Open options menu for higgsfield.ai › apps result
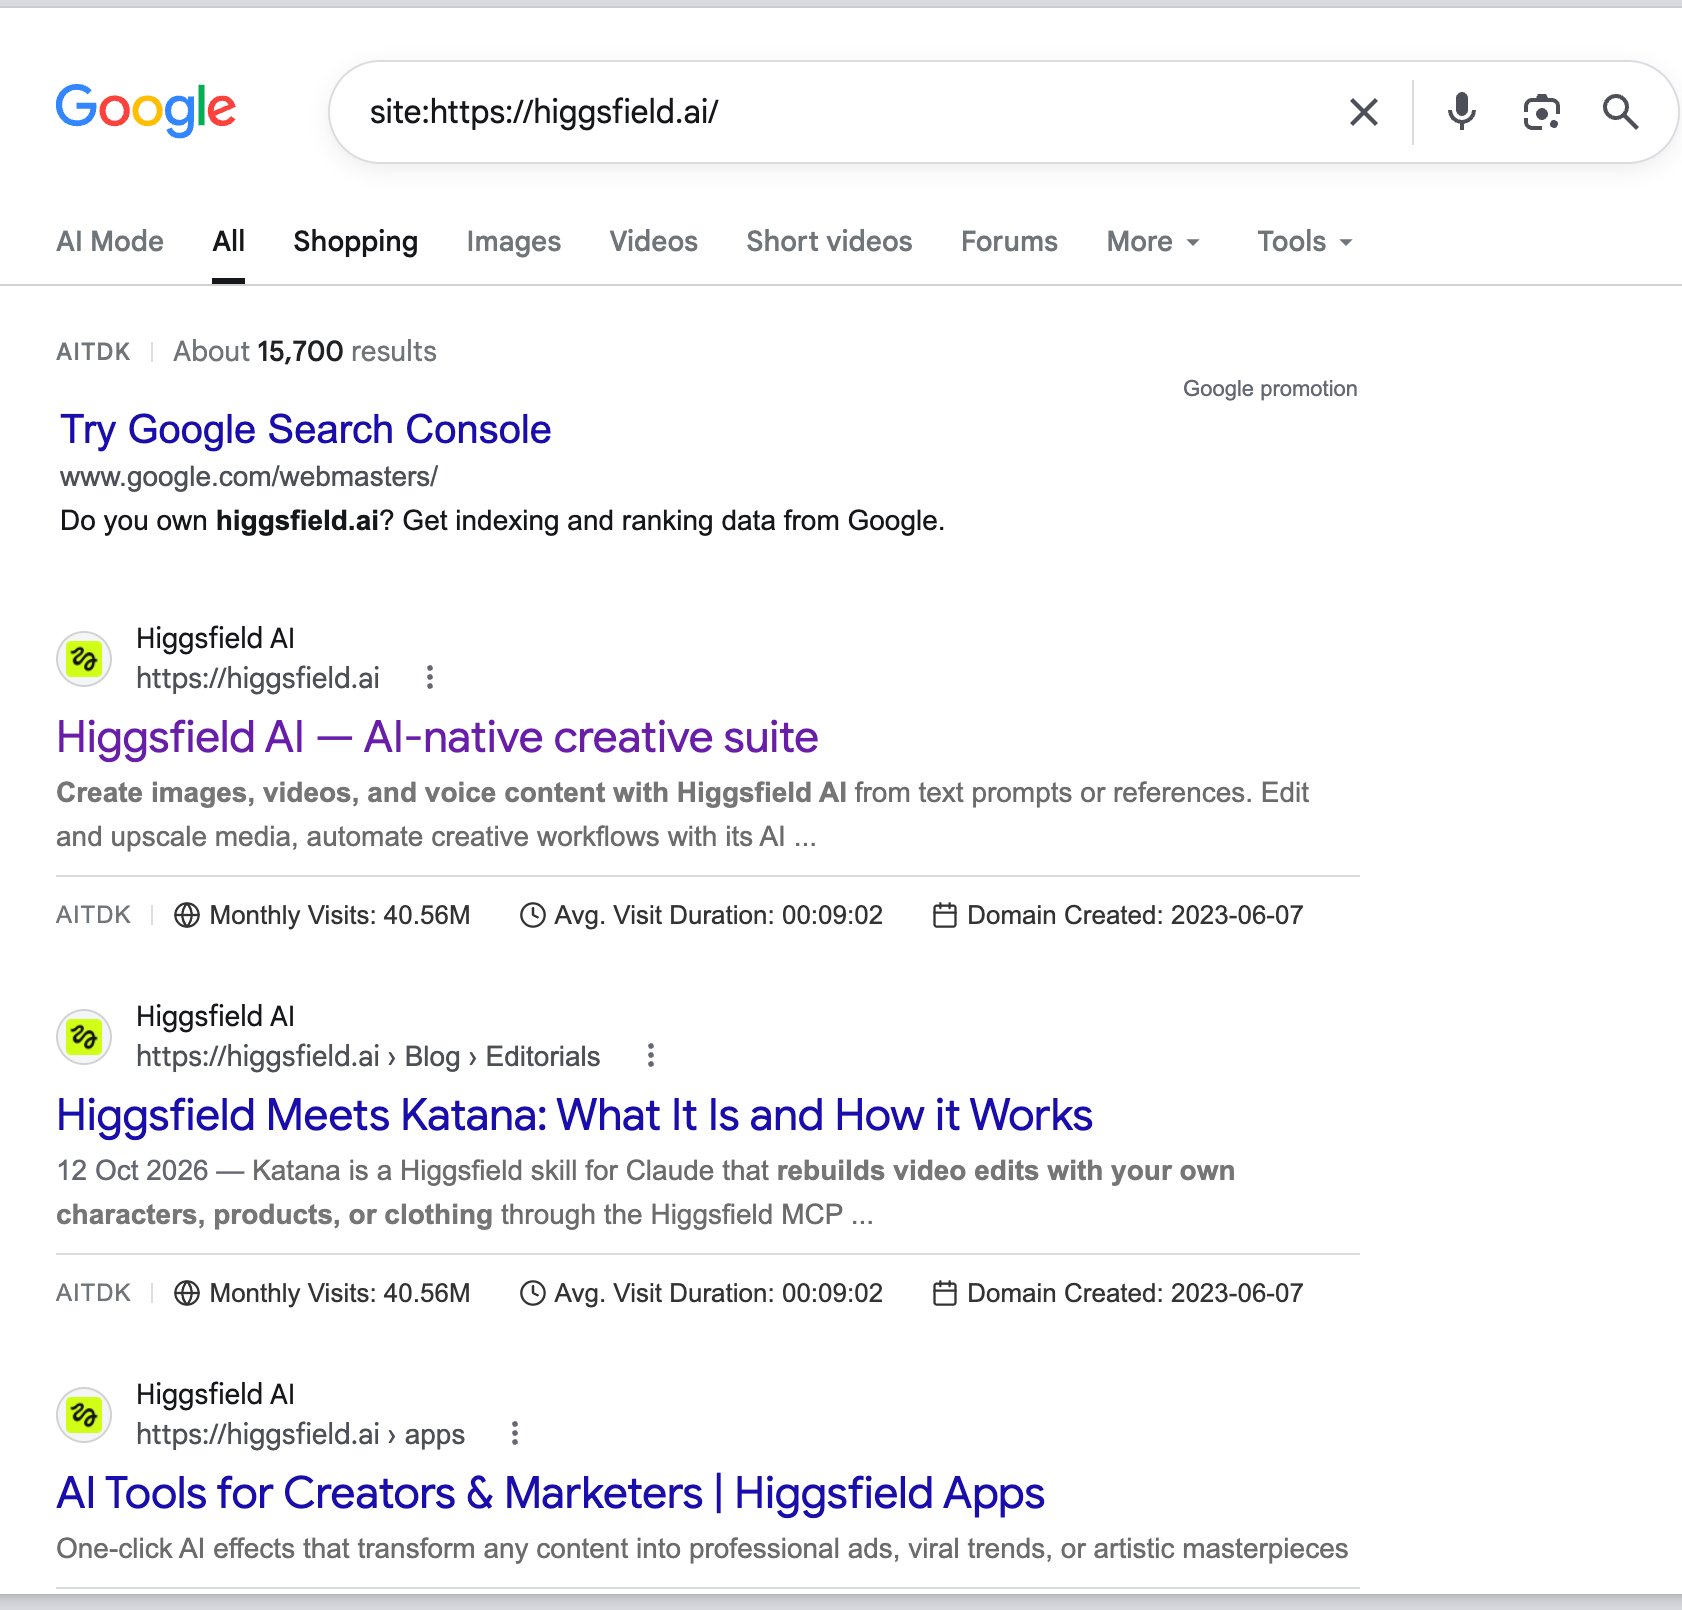Viewport: 1682px width, 1610px height. [x=515, y=1434]
